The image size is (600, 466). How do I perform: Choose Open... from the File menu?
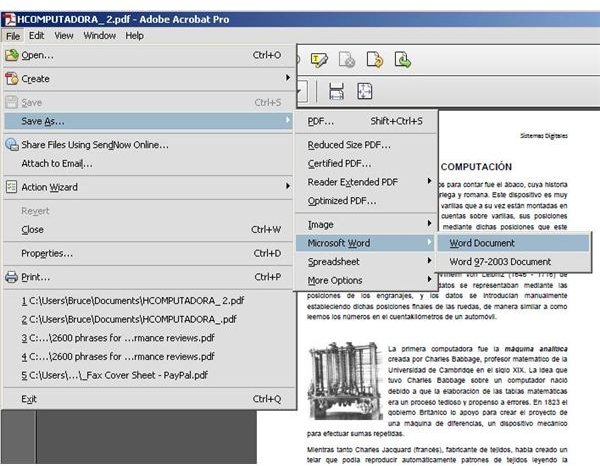coord(148,55)
